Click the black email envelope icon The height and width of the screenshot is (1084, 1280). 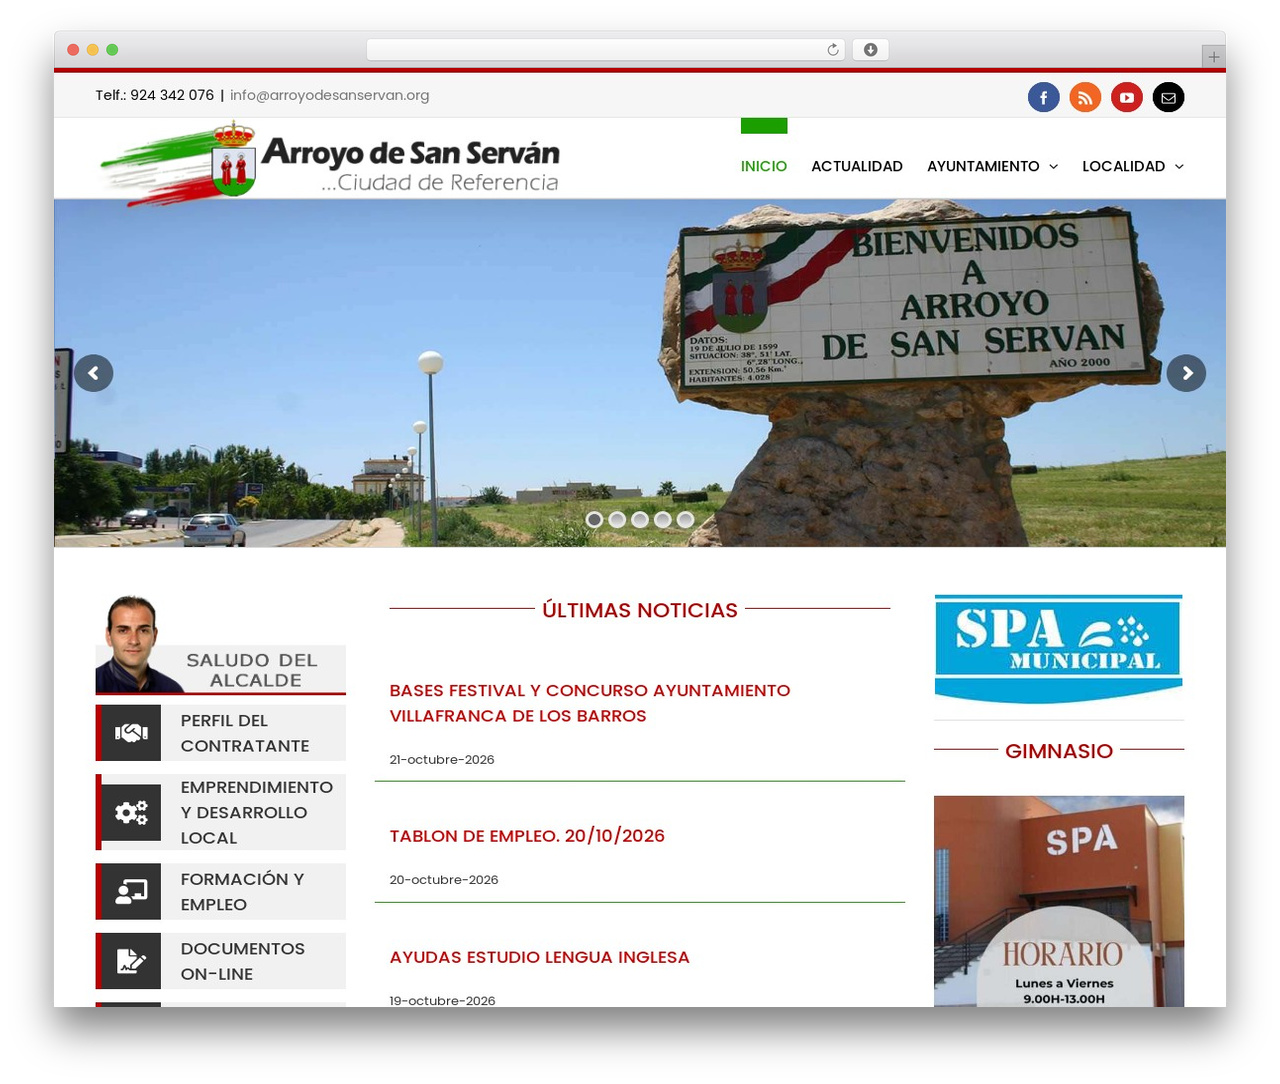[x=1168, y=97]
